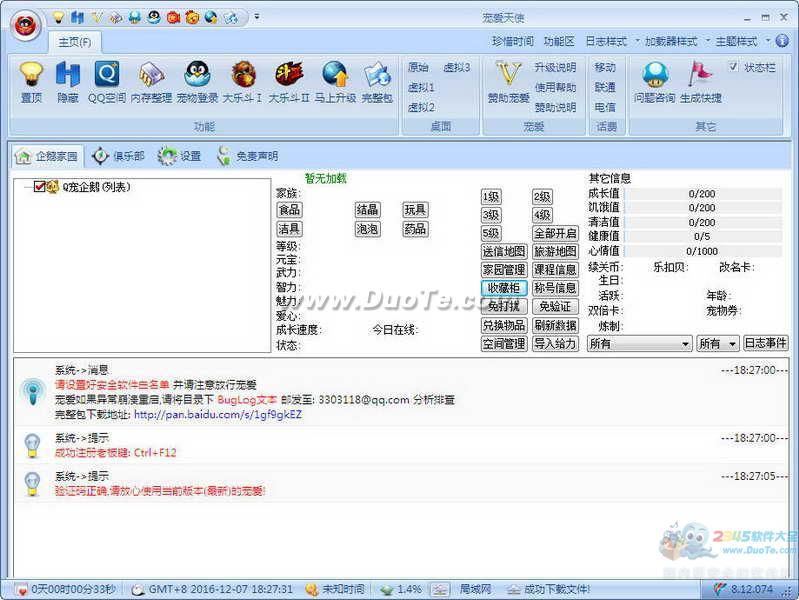Open the pan.baidu.com download link
This screenshot has height=600, width=799.
(217, 414)
